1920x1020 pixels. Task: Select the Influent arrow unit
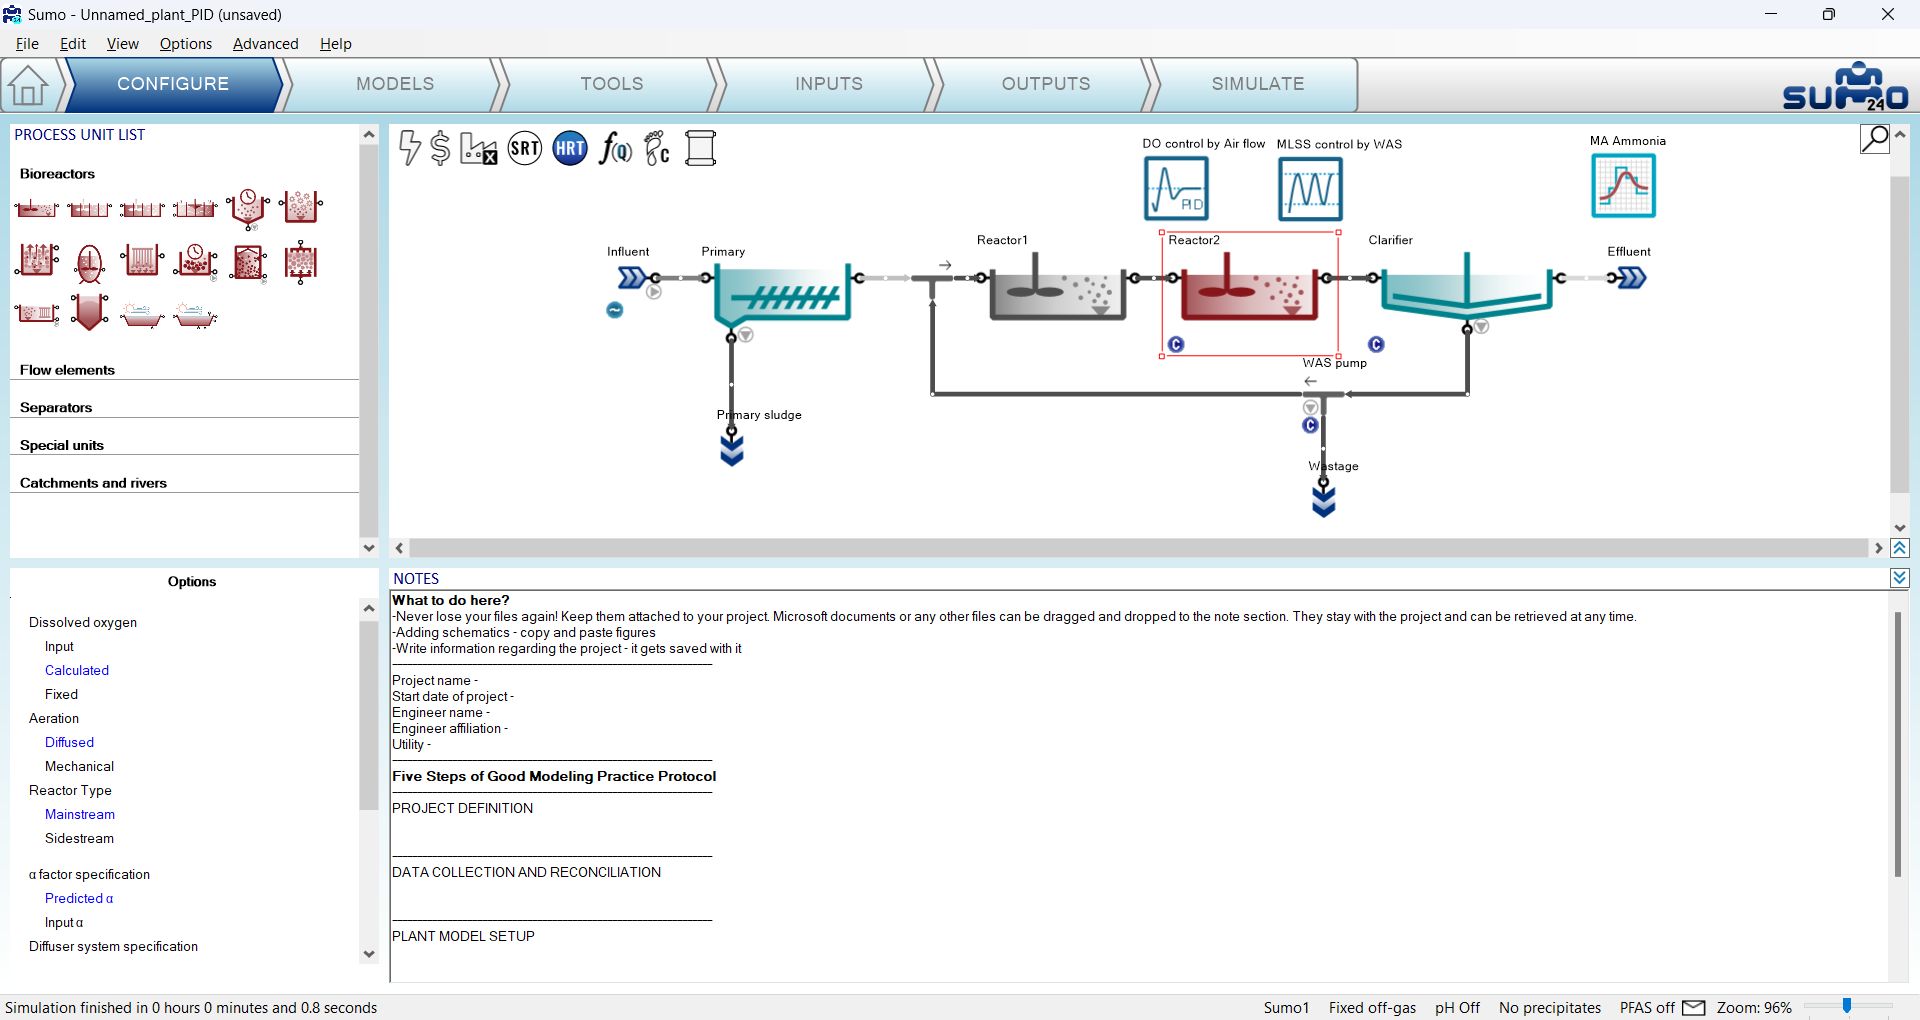click(632, 278)
